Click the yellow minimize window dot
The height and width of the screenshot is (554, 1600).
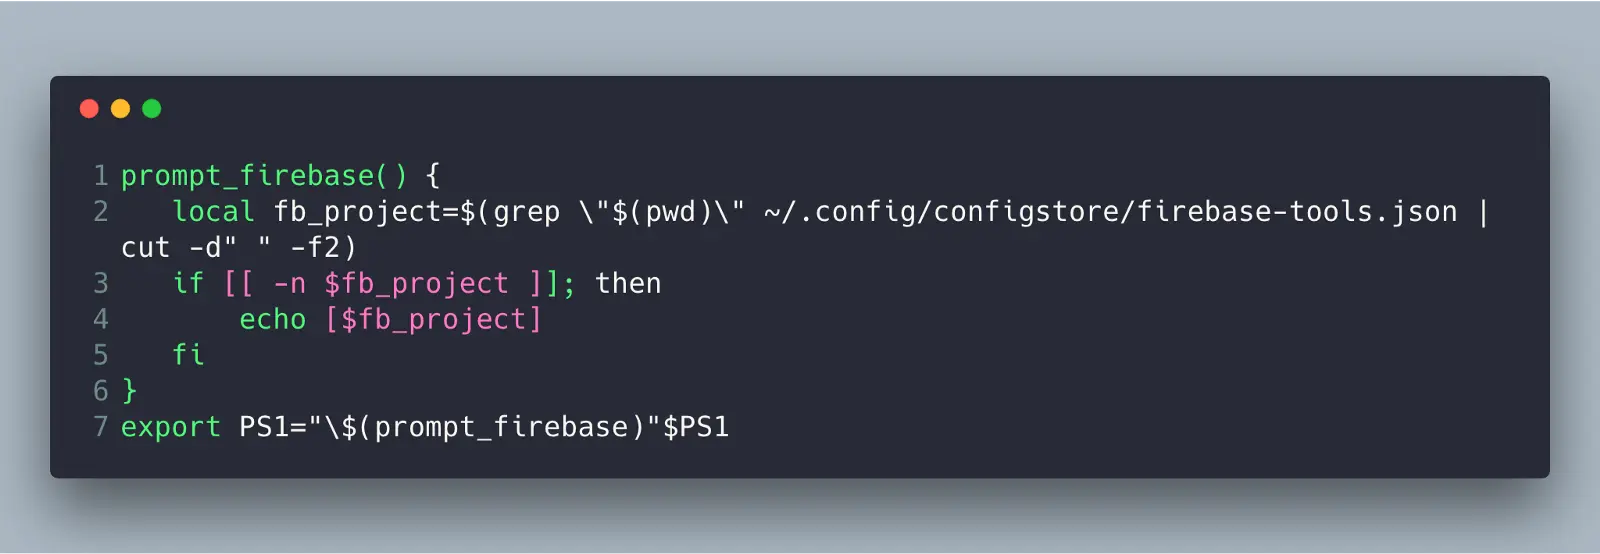[x=120, y=108]
